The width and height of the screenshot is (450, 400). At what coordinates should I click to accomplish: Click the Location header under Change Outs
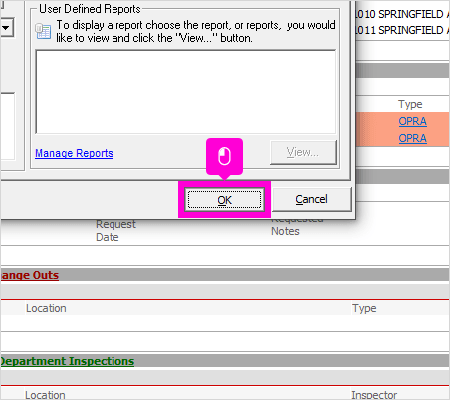[x=46, y=308]
